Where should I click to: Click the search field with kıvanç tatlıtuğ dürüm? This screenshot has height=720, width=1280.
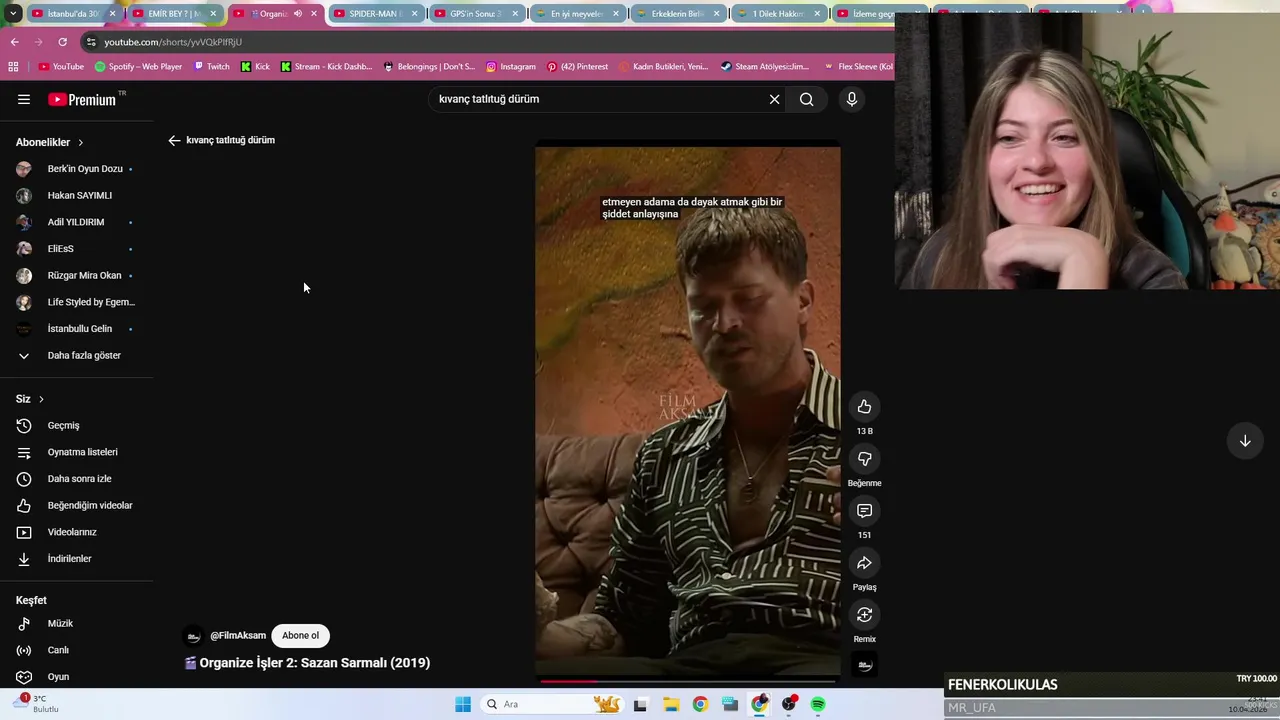(600, 99)
